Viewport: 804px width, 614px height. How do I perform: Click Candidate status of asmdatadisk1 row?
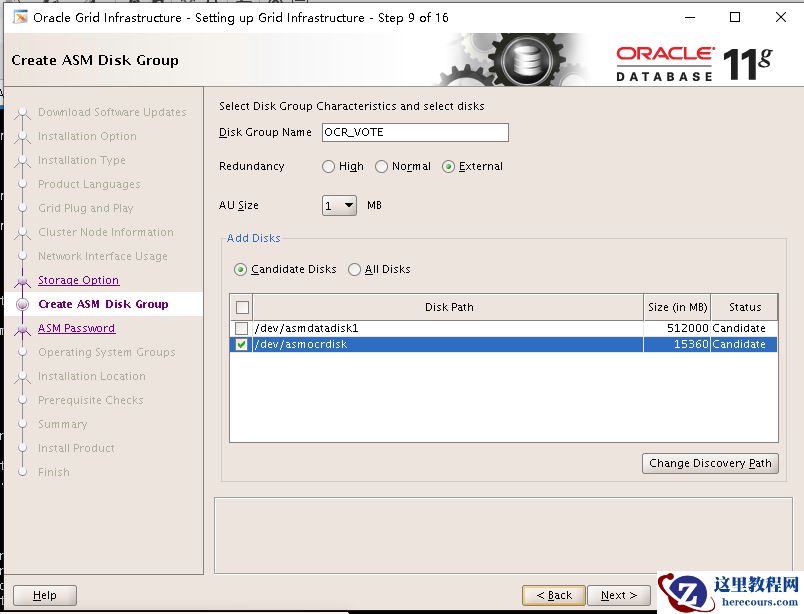coord(745,328)
